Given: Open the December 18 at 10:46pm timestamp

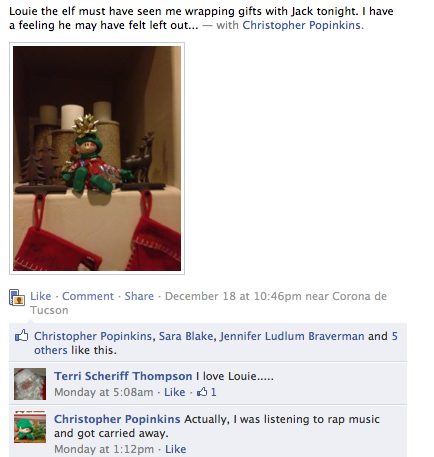Looking at the screenshot, I should 233,296.
